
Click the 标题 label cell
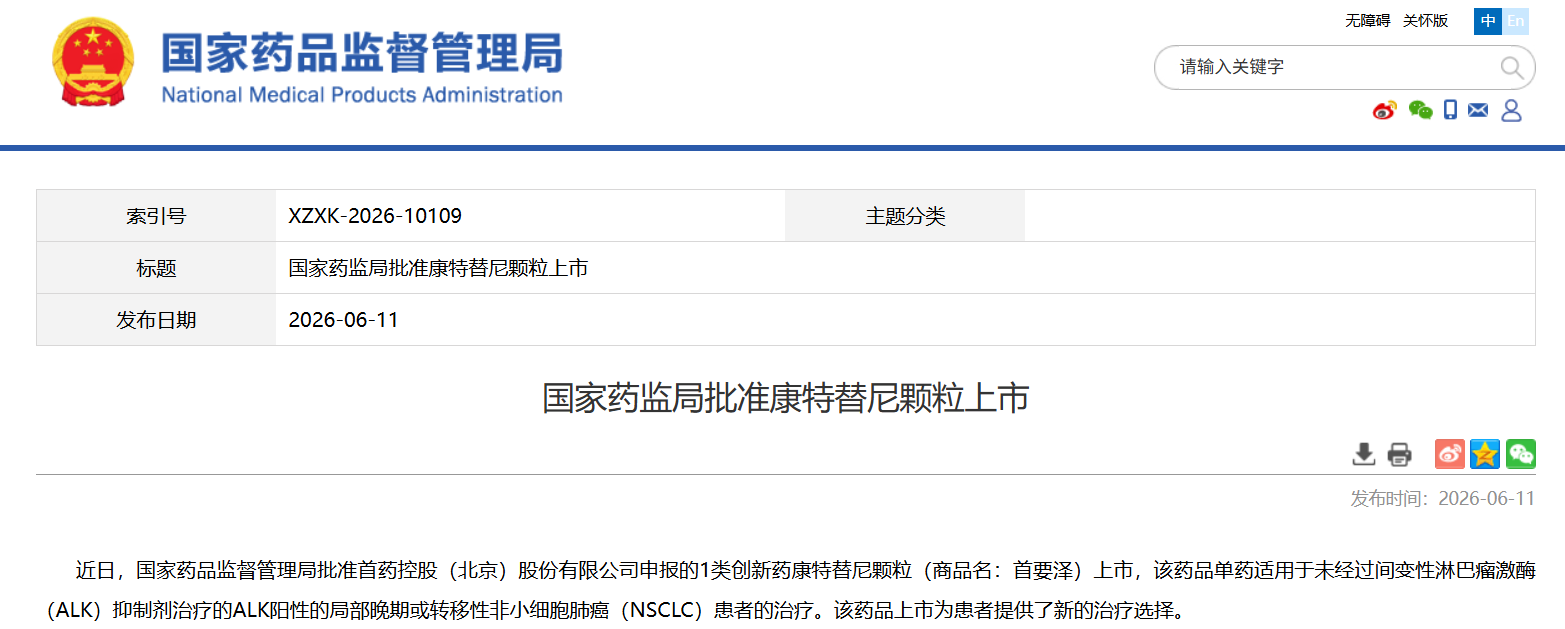pyautogui.click(x=156, y=268)
